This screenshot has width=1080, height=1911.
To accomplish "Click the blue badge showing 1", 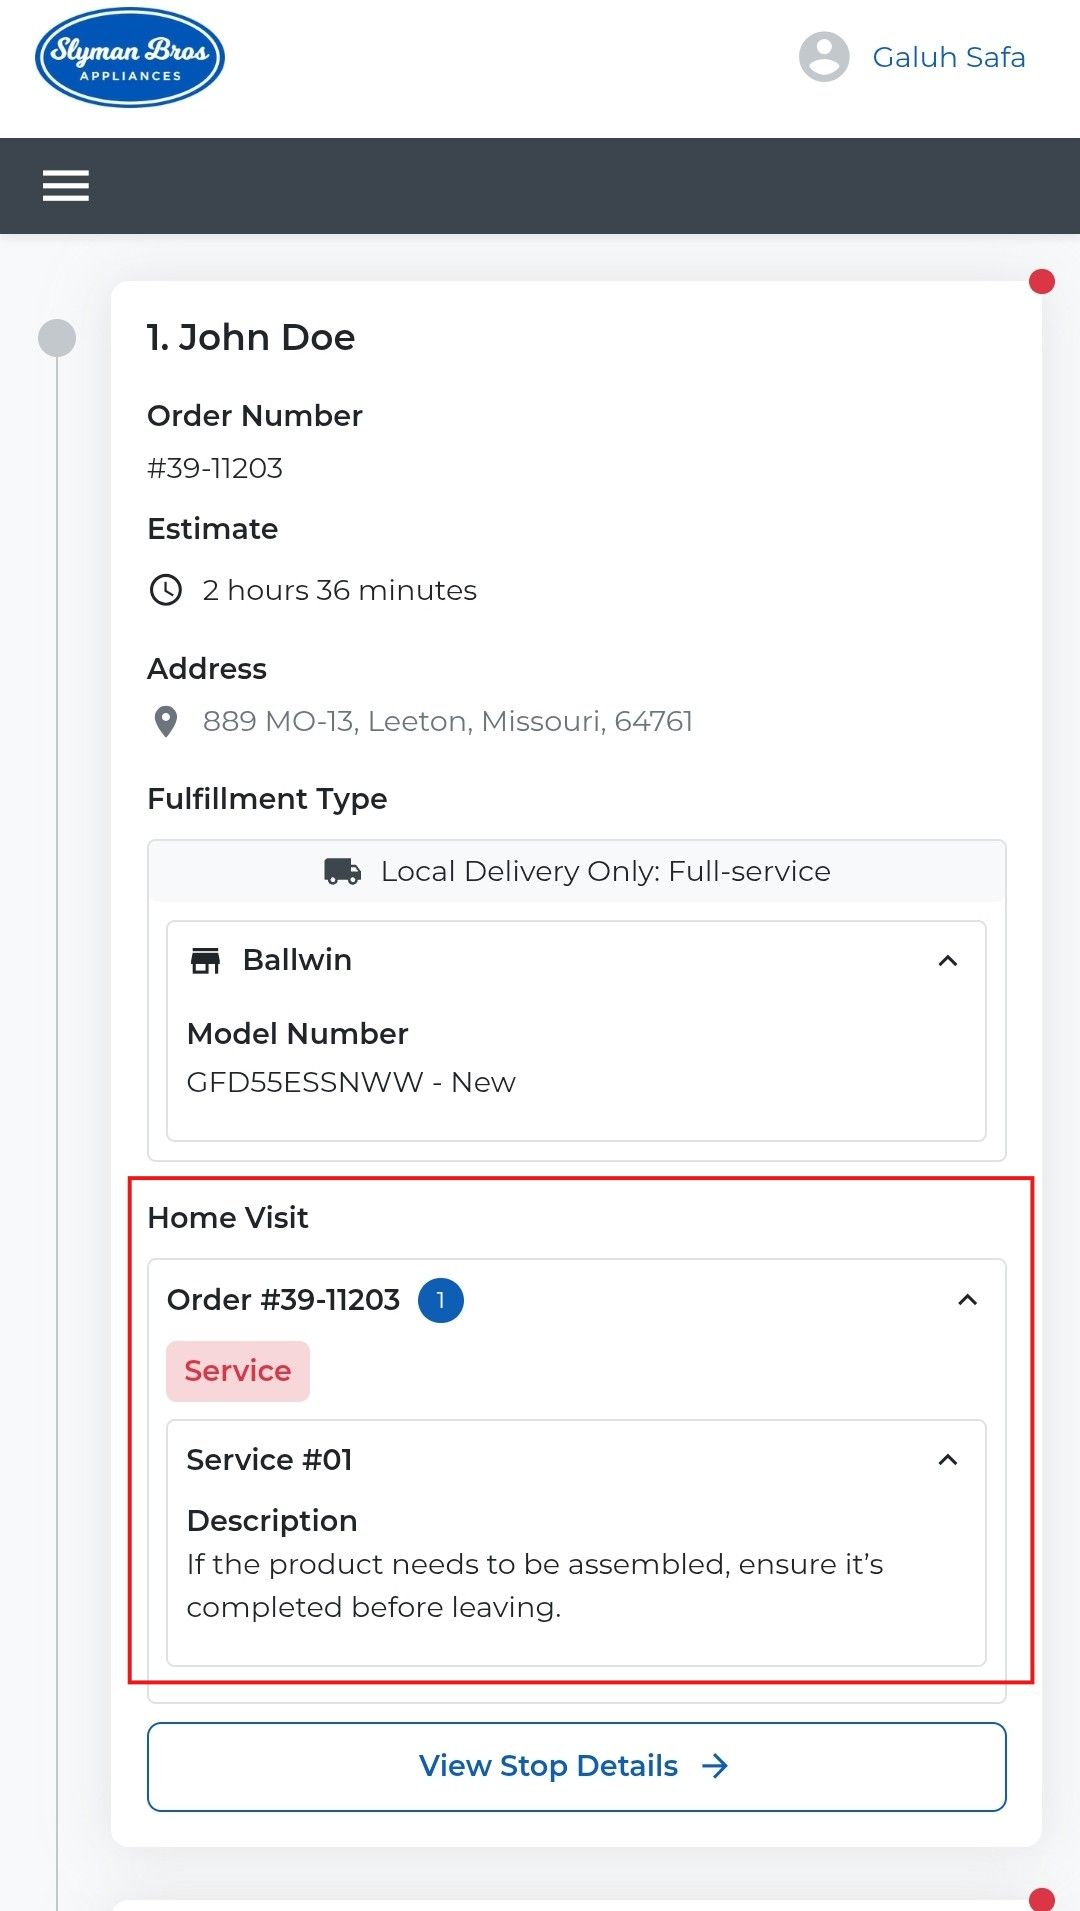I will (x=440, y=1300).
